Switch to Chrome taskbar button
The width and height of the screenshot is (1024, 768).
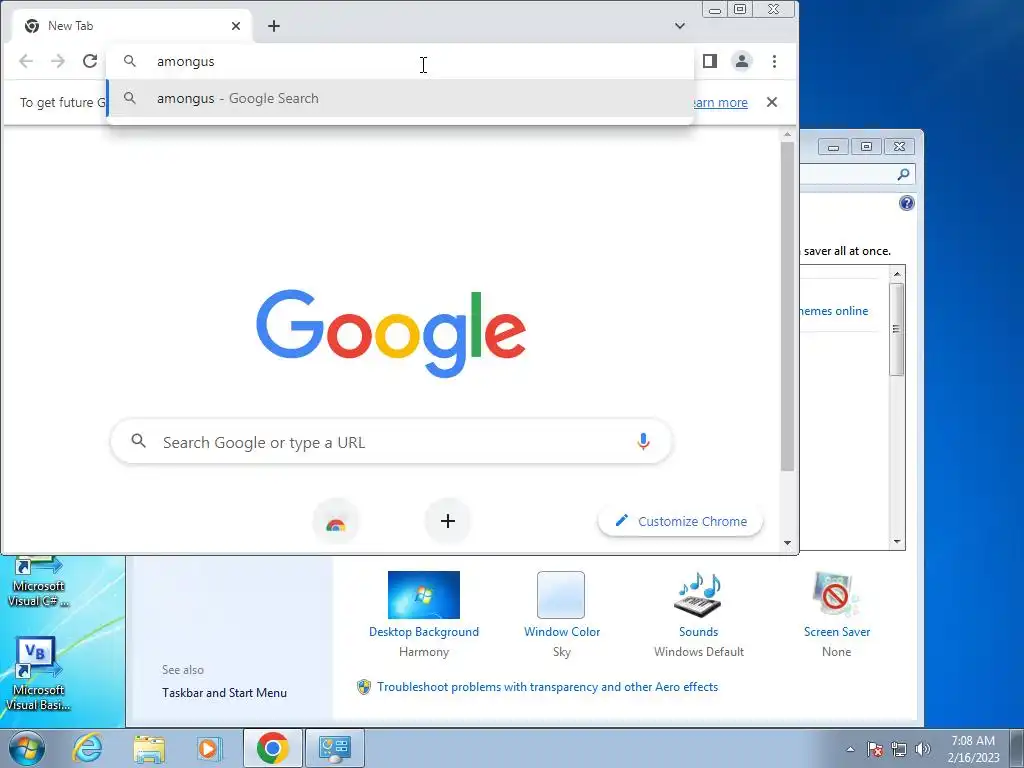(273, 748)
